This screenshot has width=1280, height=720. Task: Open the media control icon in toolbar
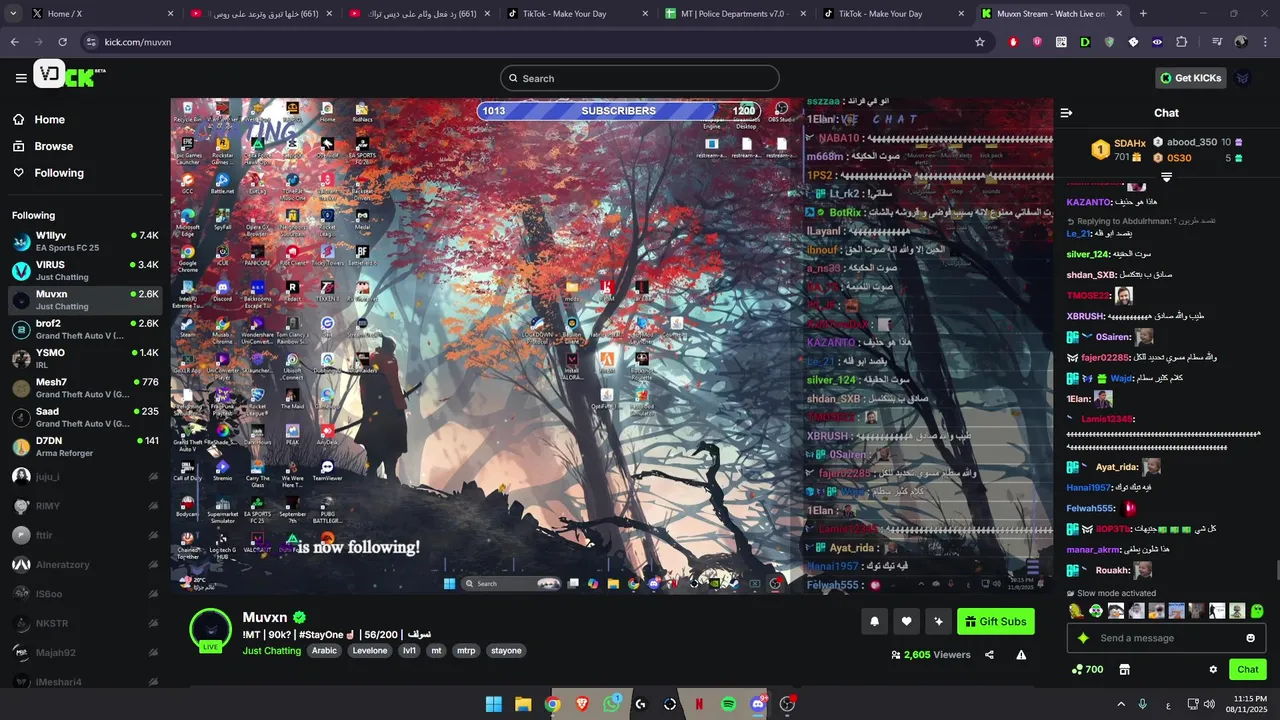1217,42
